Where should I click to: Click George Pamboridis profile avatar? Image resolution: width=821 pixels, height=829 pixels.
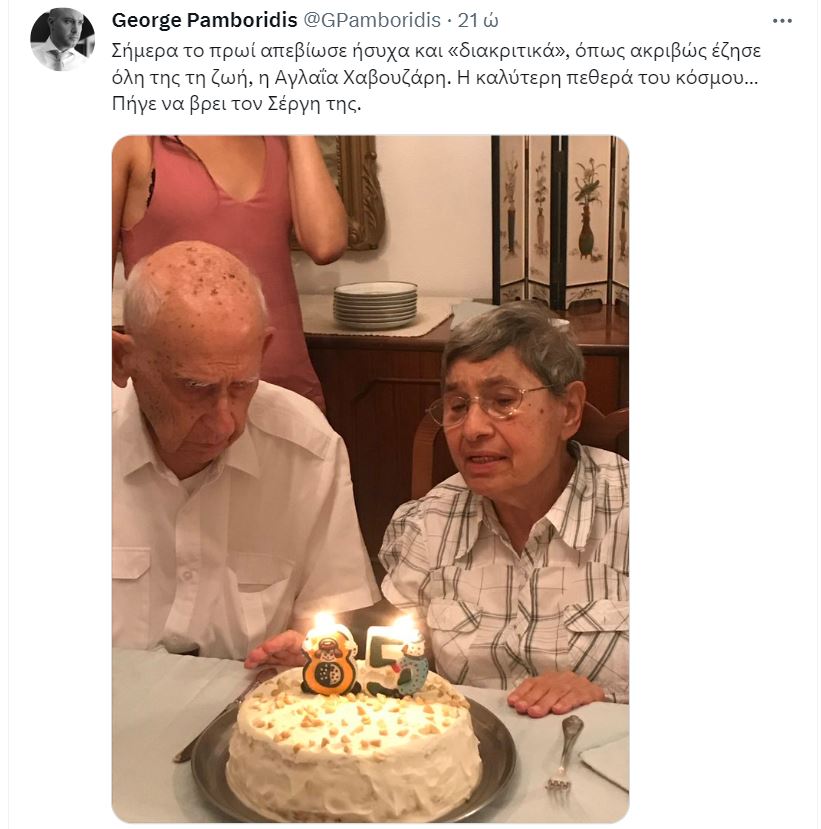click(x=62, y=39)
